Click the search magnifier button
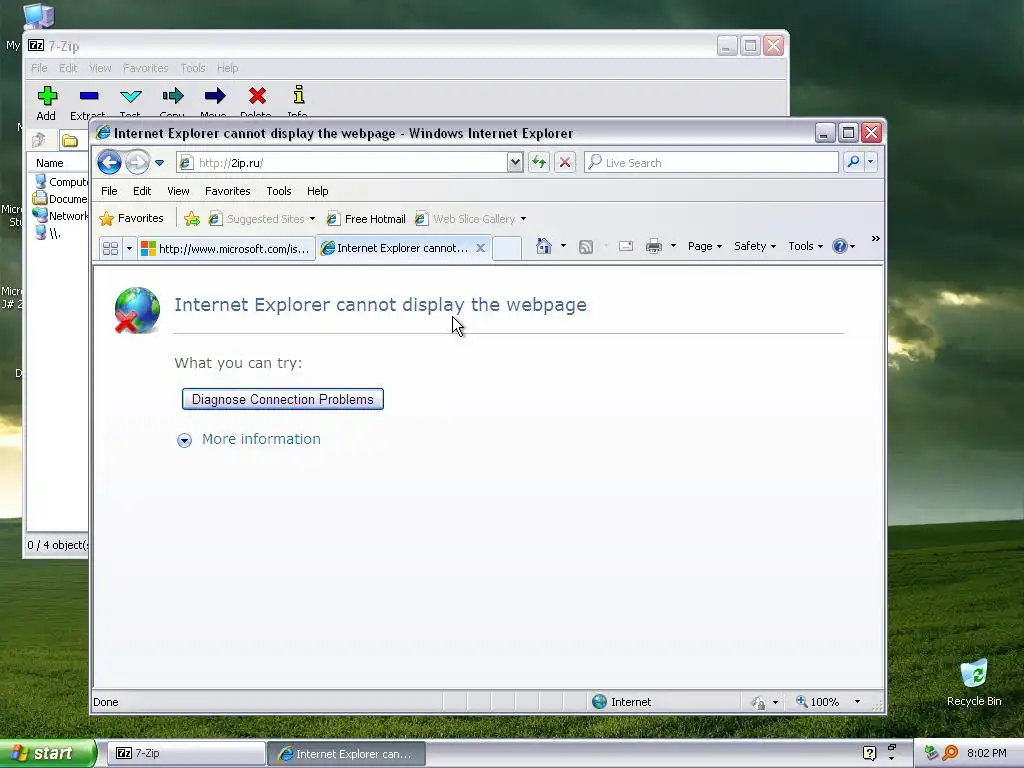Image resolution: width=1024 pixels, height=768 pixels. click(853, 162)
